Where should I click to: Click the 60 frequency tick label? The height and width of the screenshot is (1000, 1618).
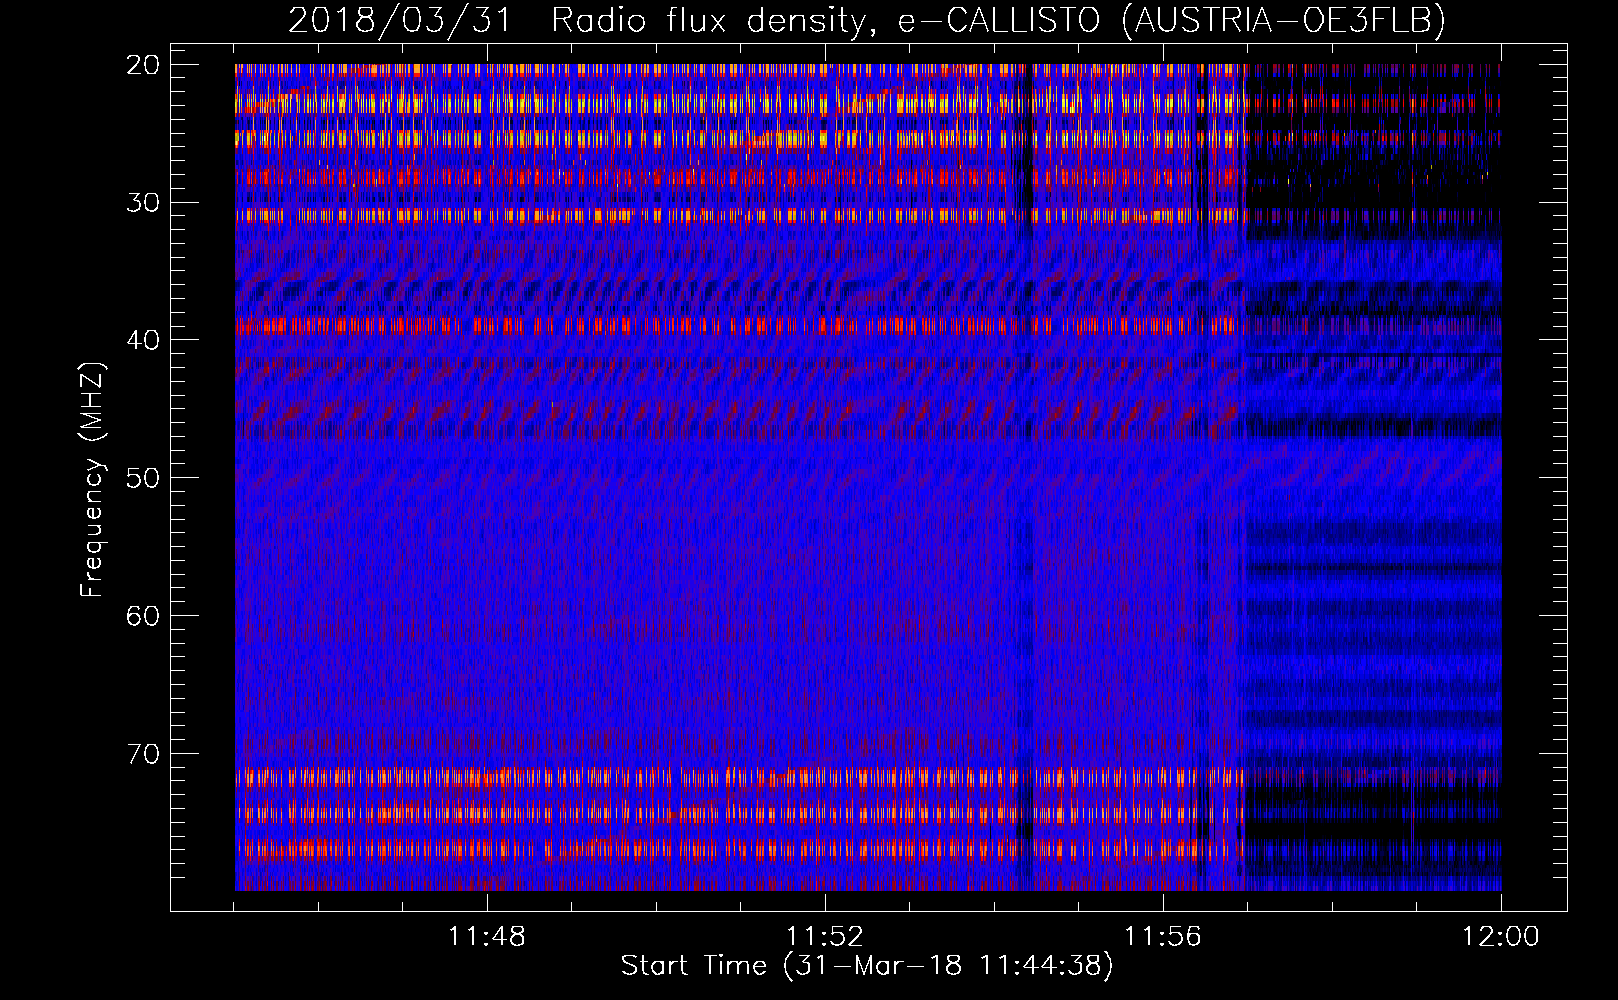coord(143,616)
